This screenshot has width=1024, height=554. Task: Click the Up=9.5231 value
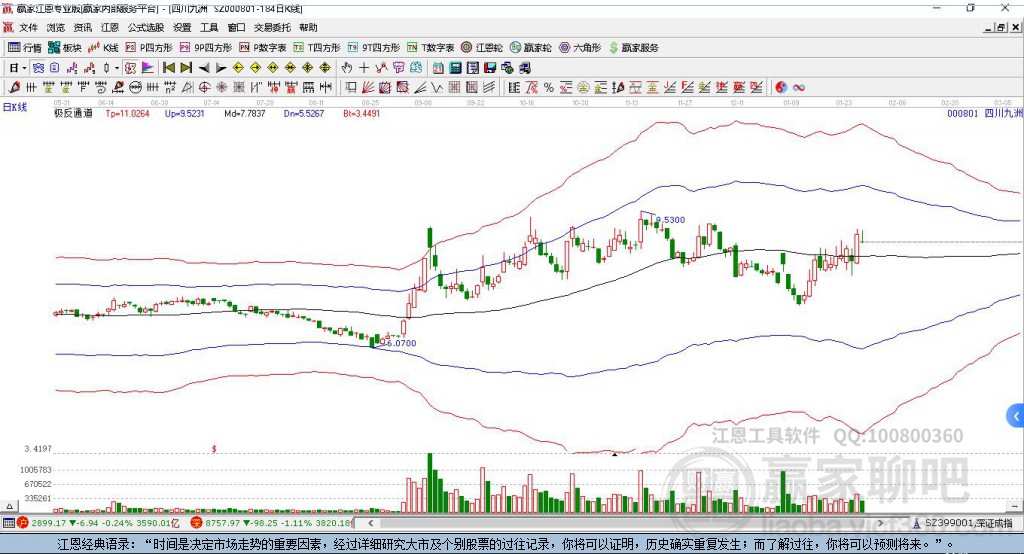184,113
